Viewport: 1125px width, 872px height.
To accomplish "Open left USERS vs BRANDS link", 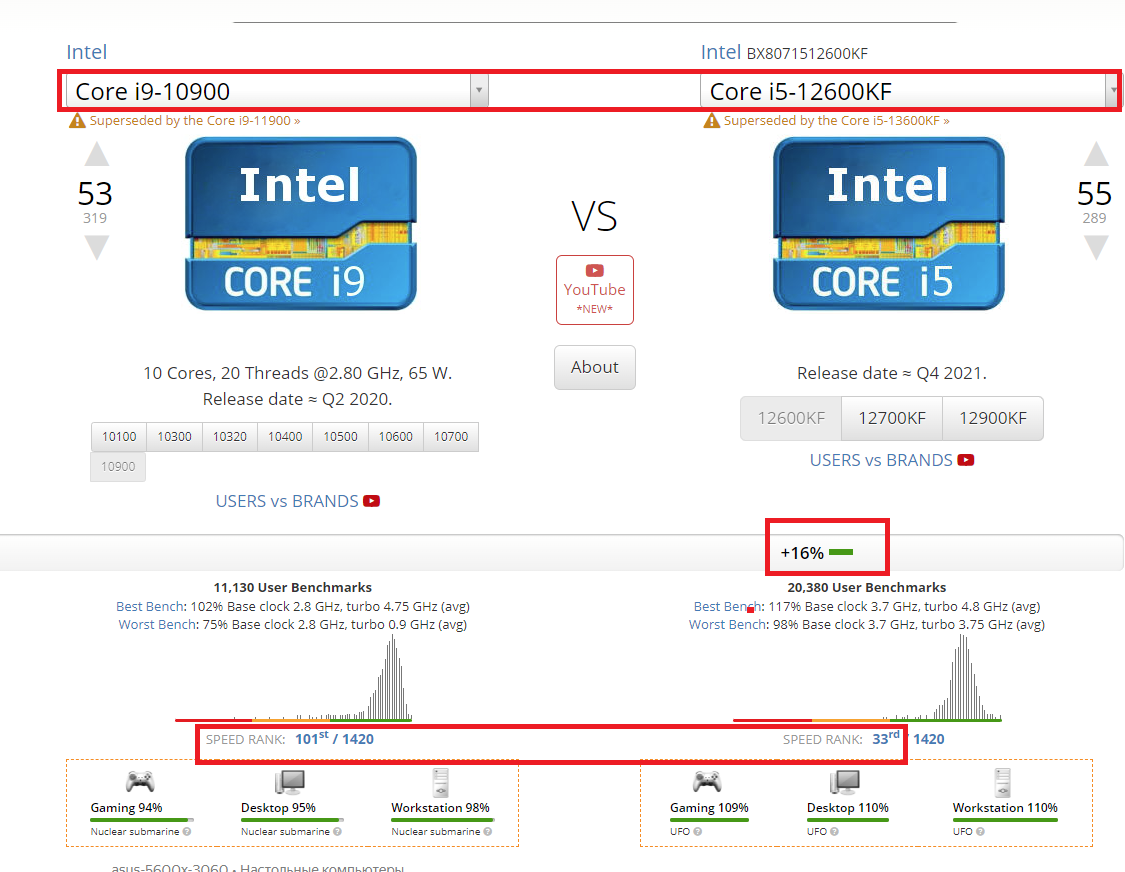I will [287, 501].
